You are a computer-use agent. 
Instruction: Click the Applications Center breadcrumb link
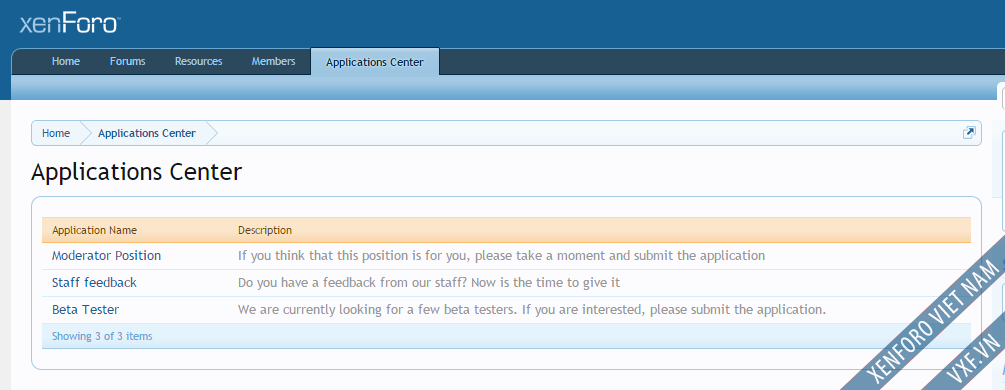[x=147, y=133]
